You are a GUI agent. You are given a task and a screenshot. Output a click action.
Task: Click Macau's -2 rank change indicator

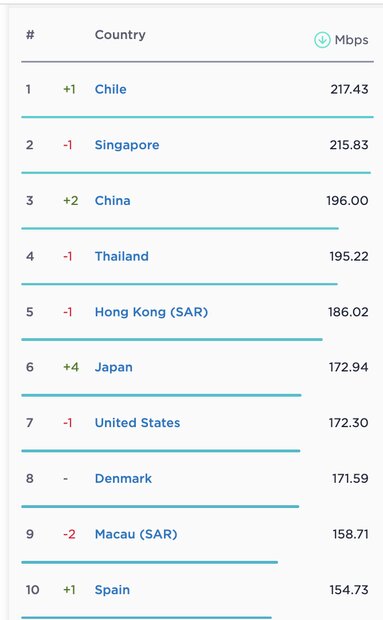coord(69,534)
